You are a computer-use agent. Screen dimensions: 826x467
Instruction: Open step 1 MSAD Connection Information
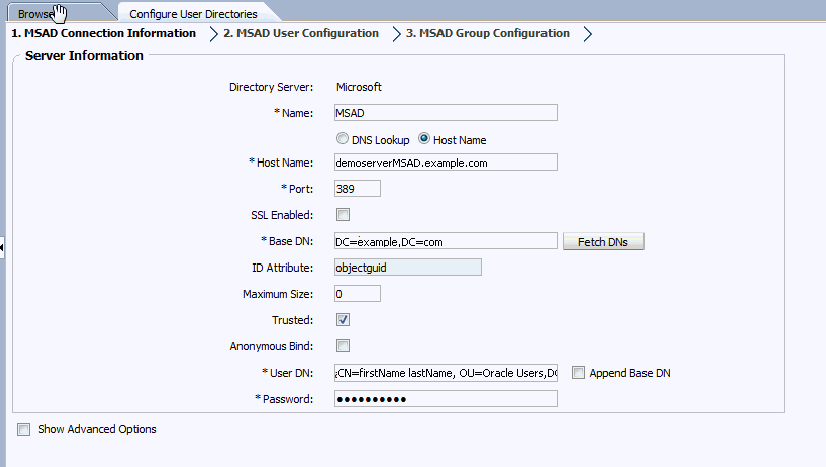click(x=103, y=33)
